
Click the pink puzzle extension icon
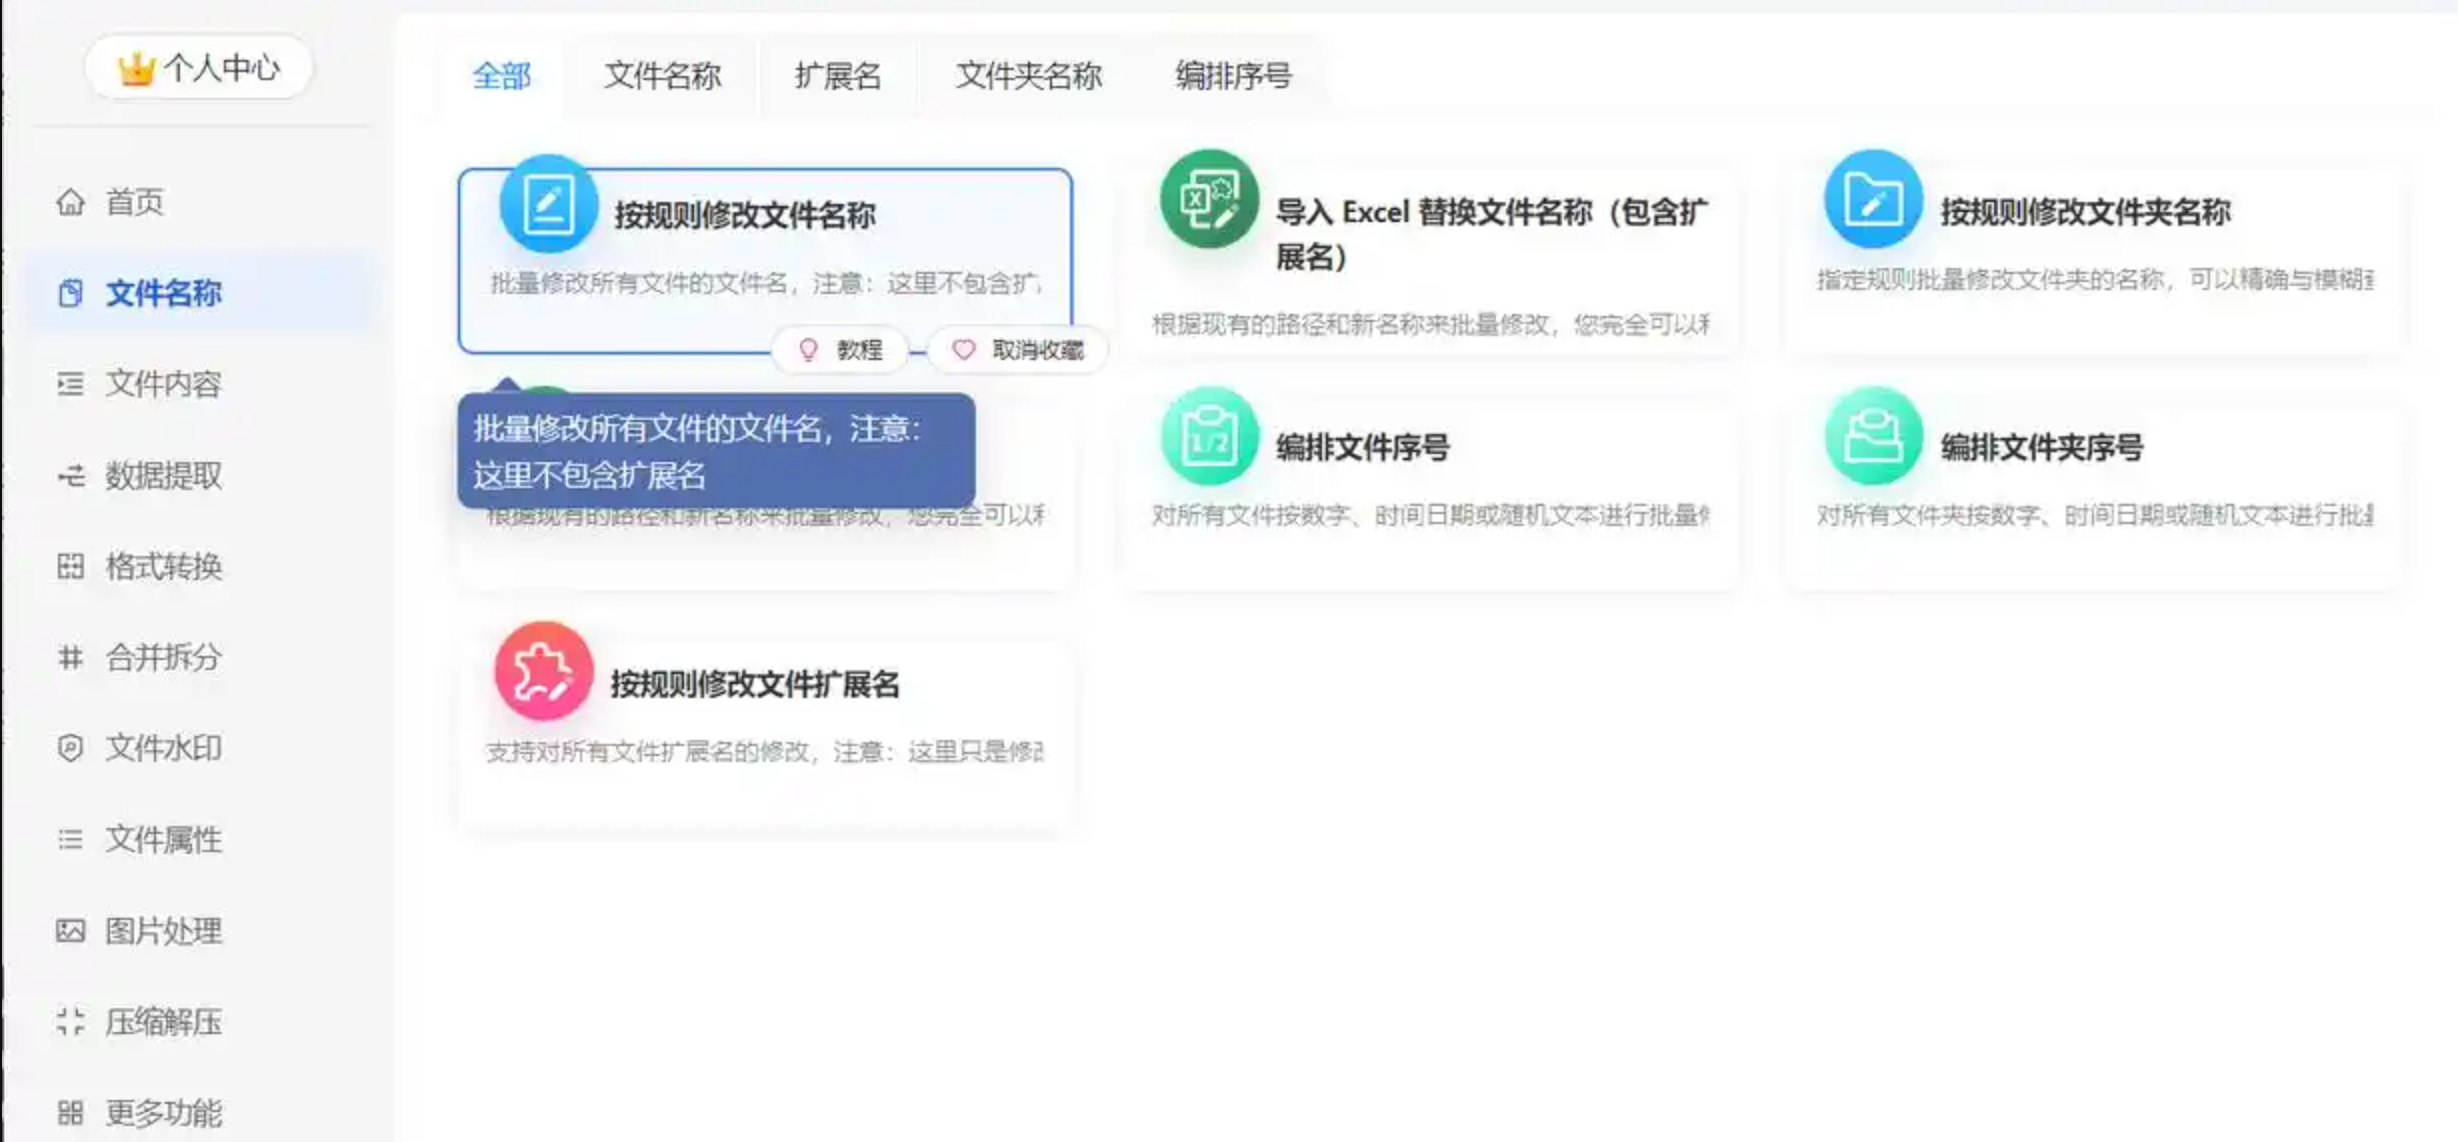pyautogui.click(x=544, y=671)
